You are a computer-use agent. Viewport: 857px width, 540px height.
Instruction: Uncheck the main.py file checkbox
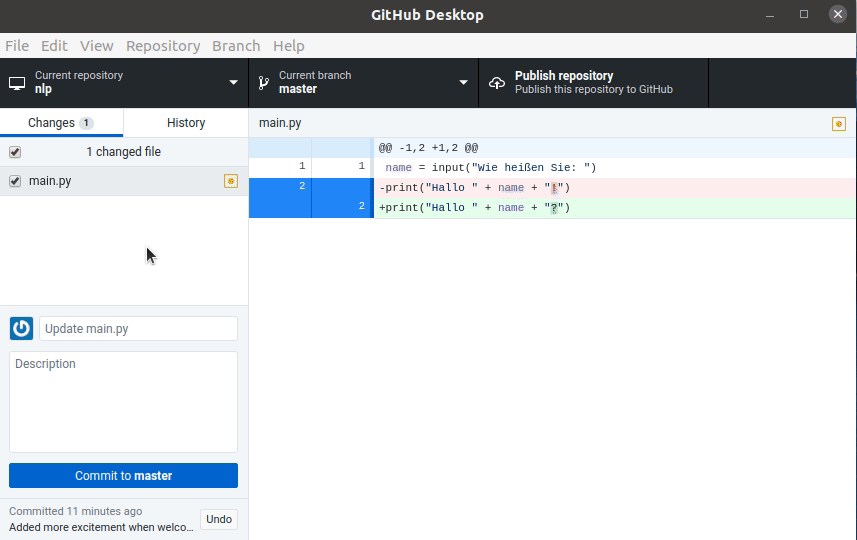(x=15, y=181)
